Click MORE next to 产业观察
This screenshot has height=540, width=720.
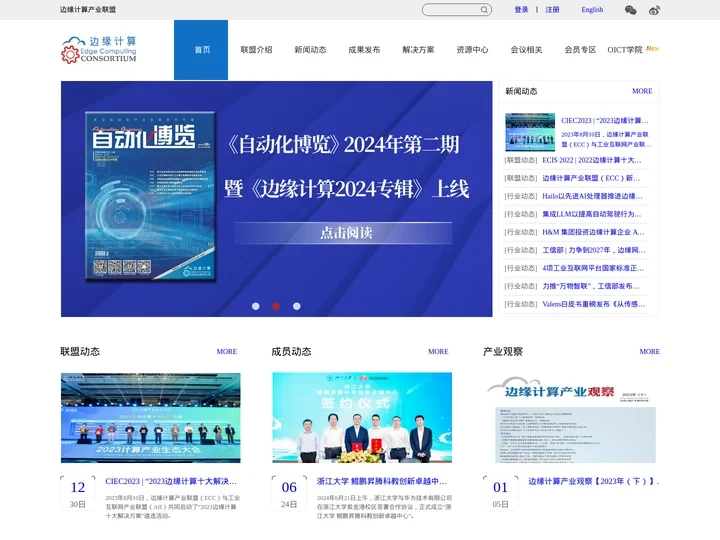point(650,352)
